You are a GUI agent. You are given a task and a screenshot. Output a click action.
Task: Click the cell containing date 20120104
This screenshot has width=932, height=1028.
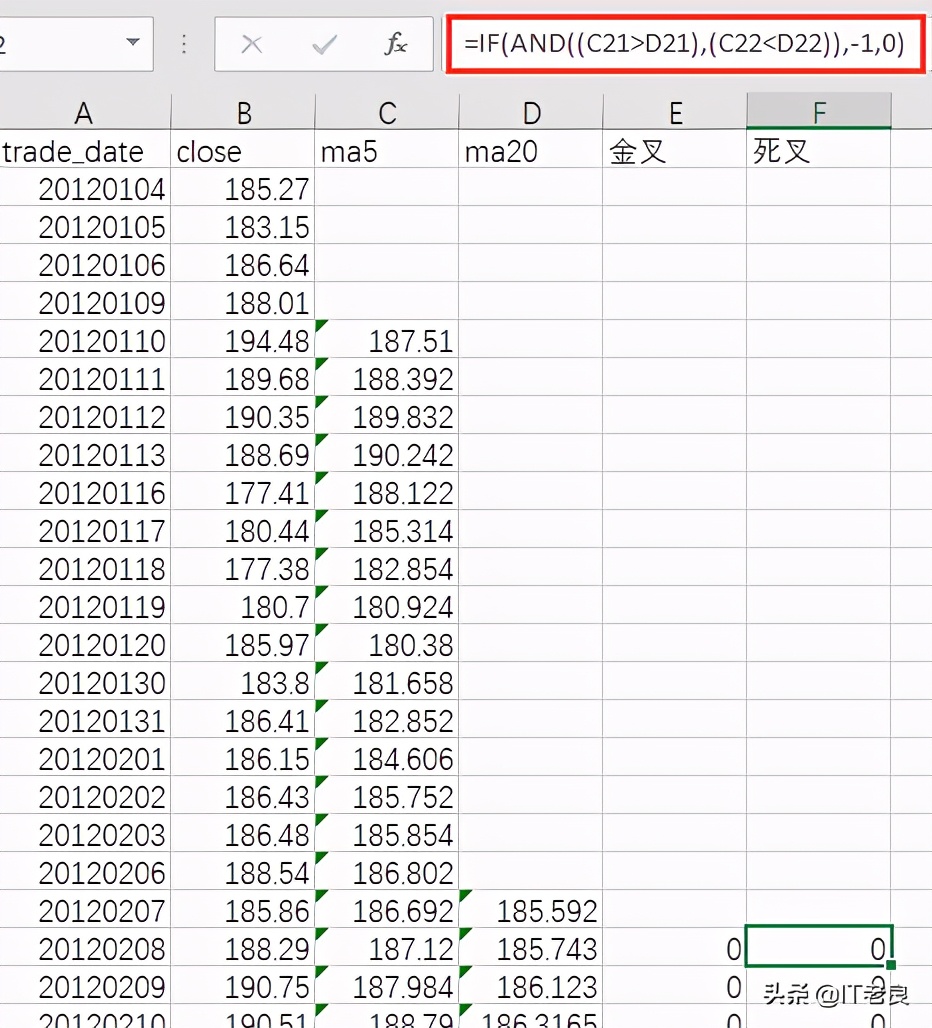(84, 189)
